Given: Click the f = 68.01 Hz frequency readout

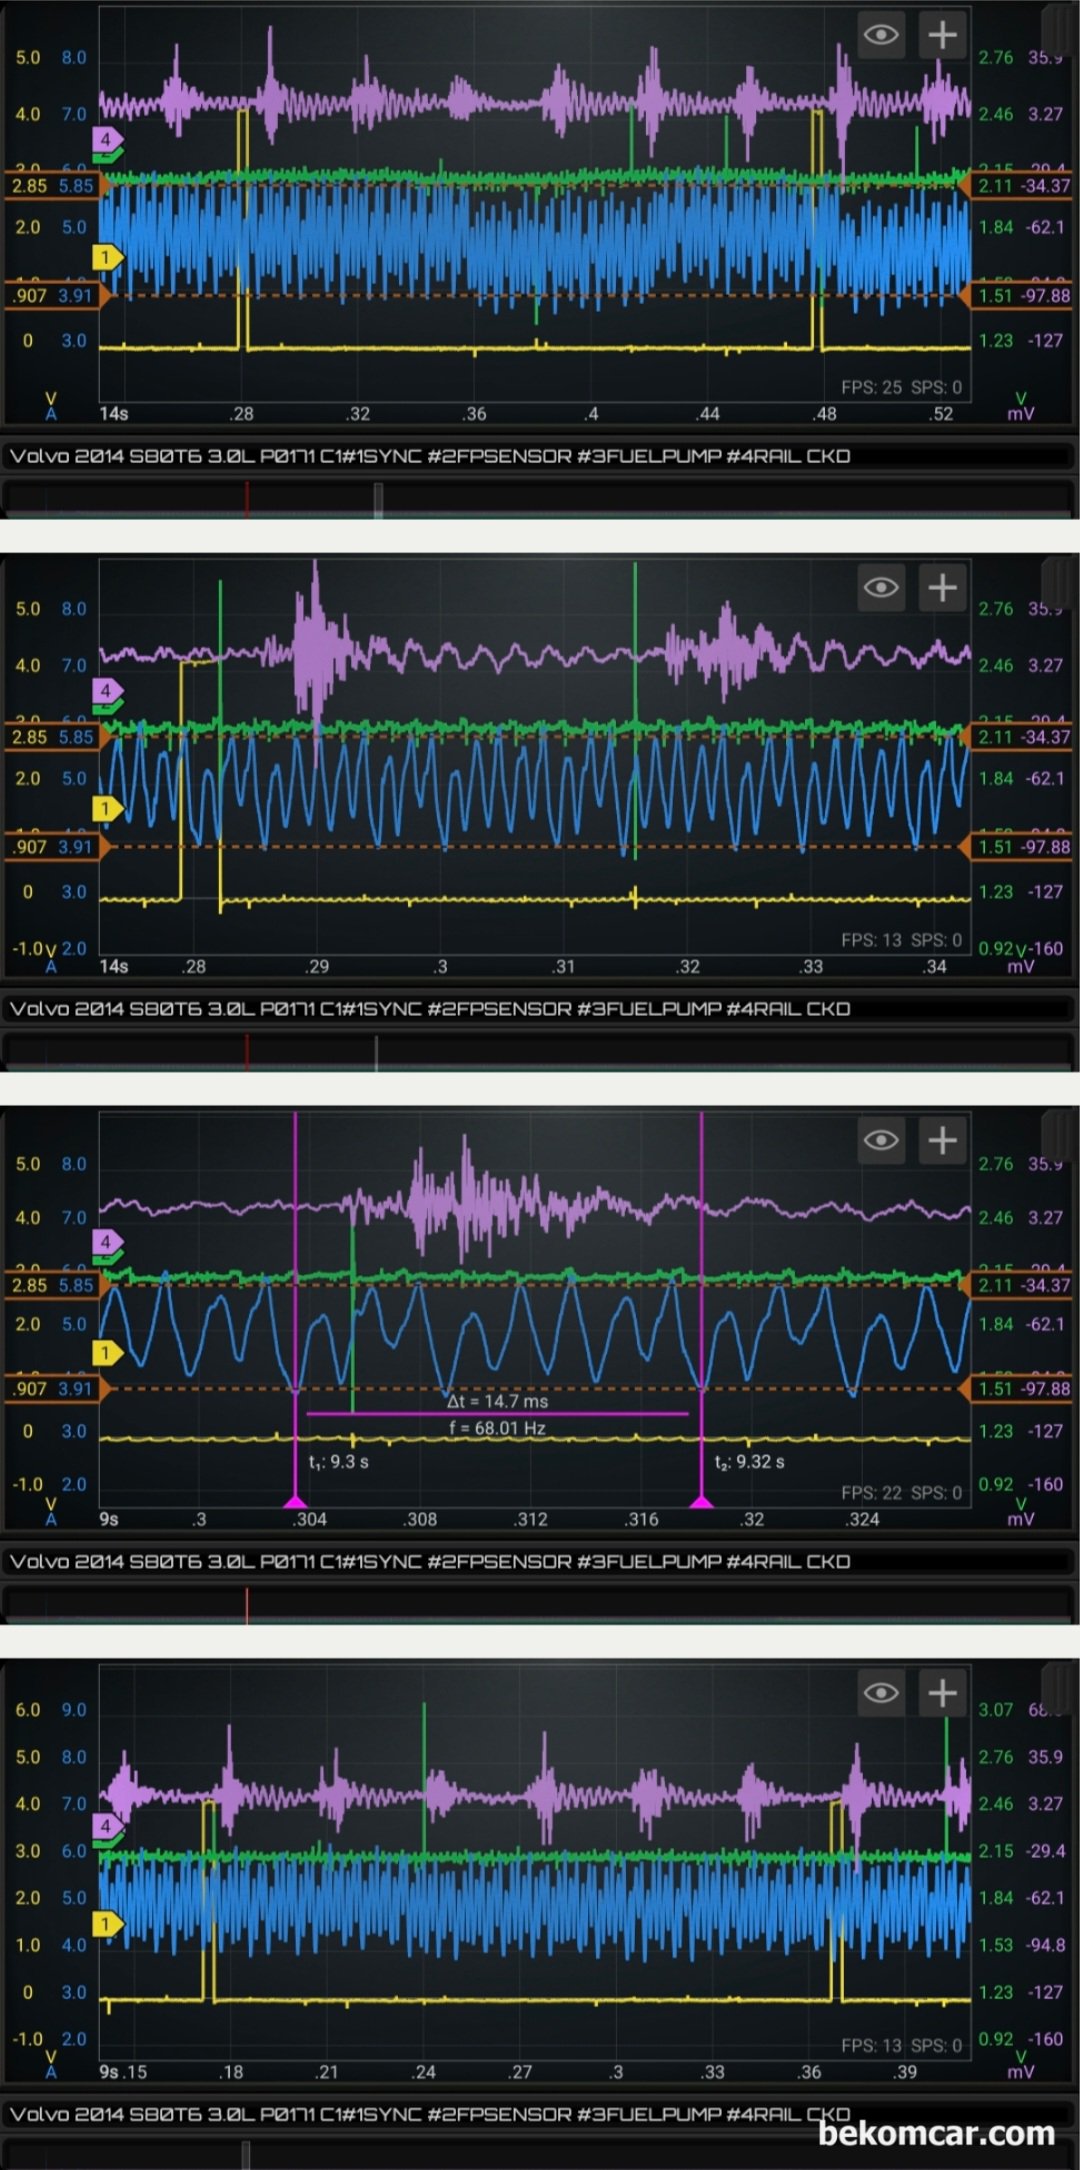Looking at the screenshot, I should pyautogui.click(x=498, y=1428).
